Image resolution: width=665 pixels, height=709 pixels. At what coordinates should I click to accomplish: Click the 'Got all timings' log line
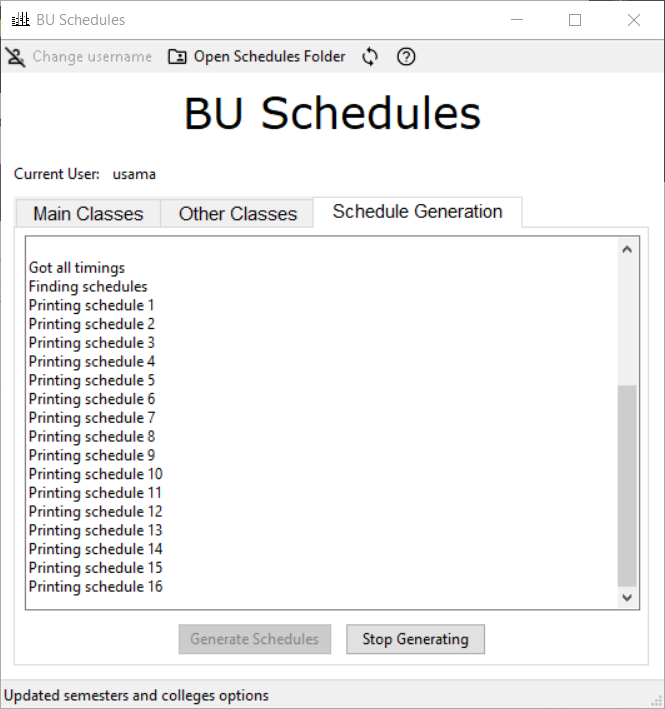pyautogui.click(x=77, y=268)
